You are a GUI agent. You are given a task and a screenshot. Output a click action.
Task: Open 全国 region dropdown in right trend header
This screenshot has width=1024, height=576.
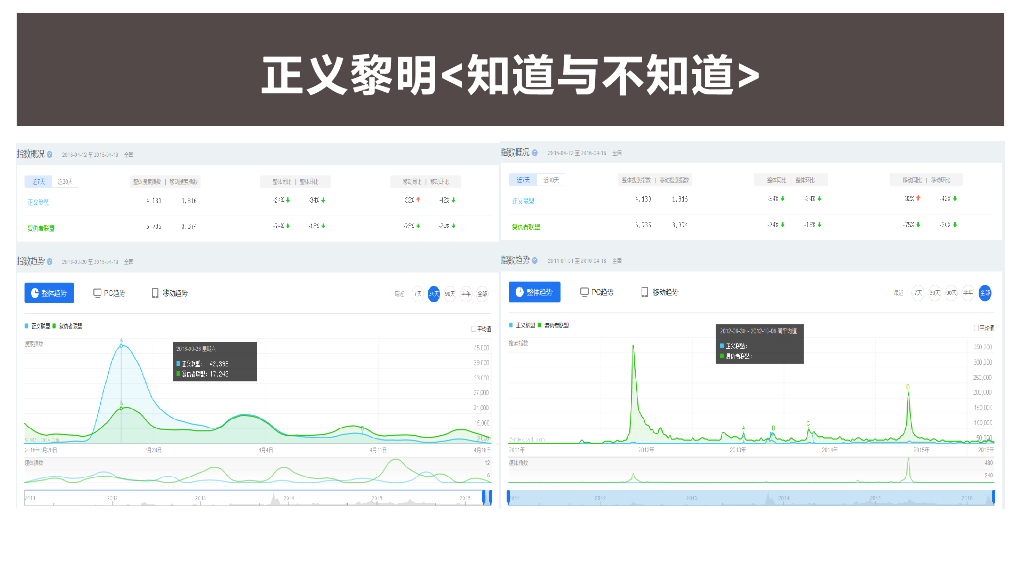(617, 261)
